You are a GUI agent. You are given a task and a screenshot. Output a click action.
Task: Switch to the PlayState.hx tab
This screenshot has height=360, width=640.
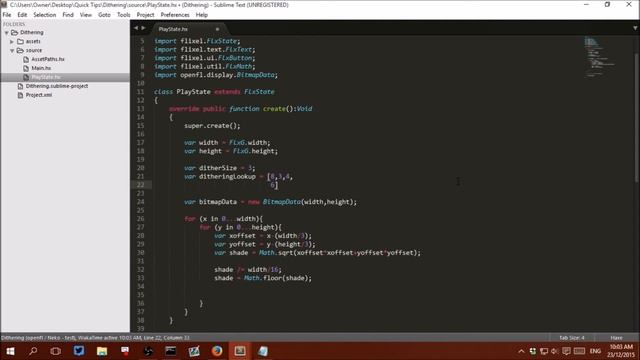173,29
